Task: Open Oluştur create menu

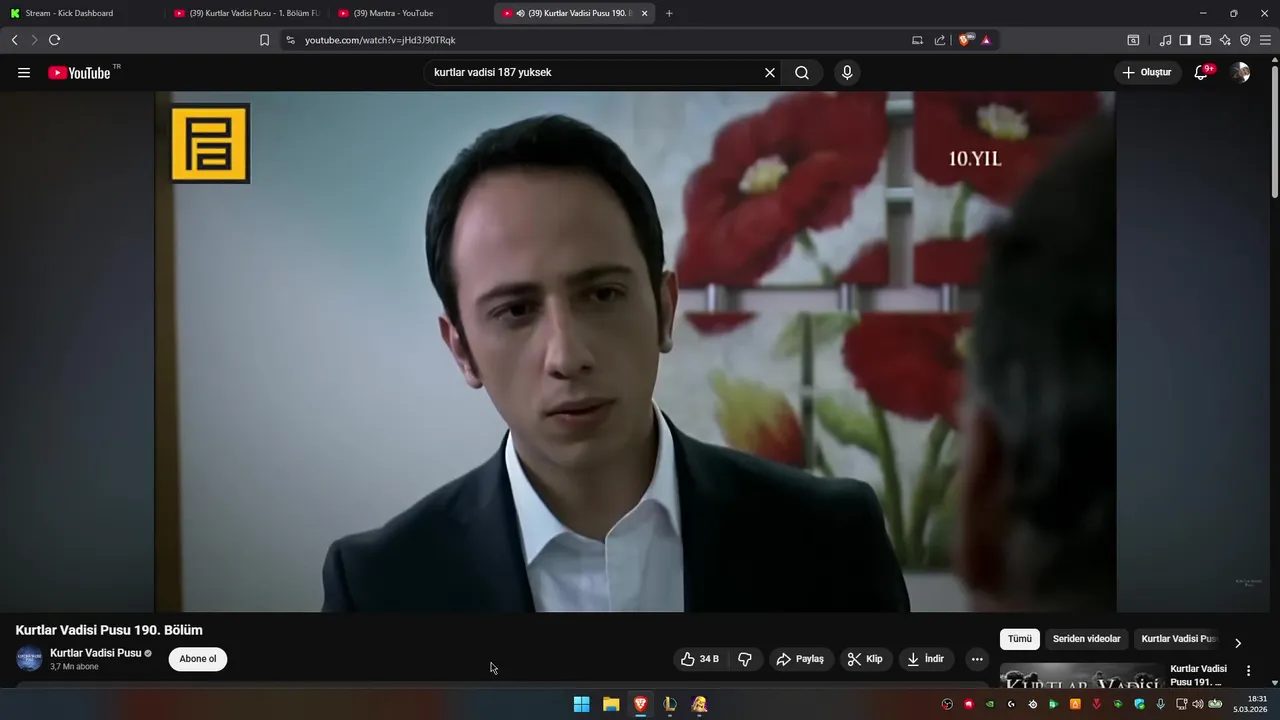Action: pos(1148,73)
